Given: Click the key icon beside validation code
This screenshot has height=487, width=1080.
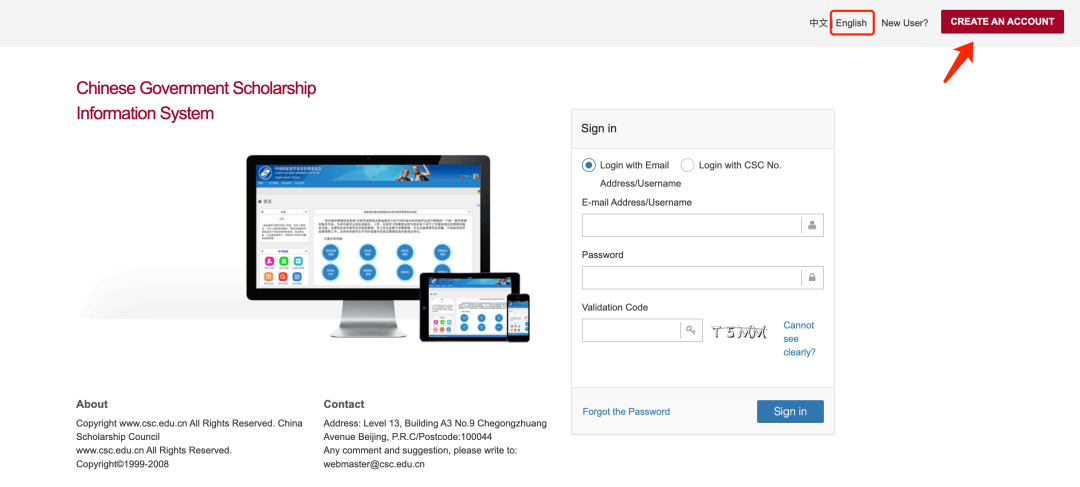Looking at the screenshot, I should tap(692, 330).
